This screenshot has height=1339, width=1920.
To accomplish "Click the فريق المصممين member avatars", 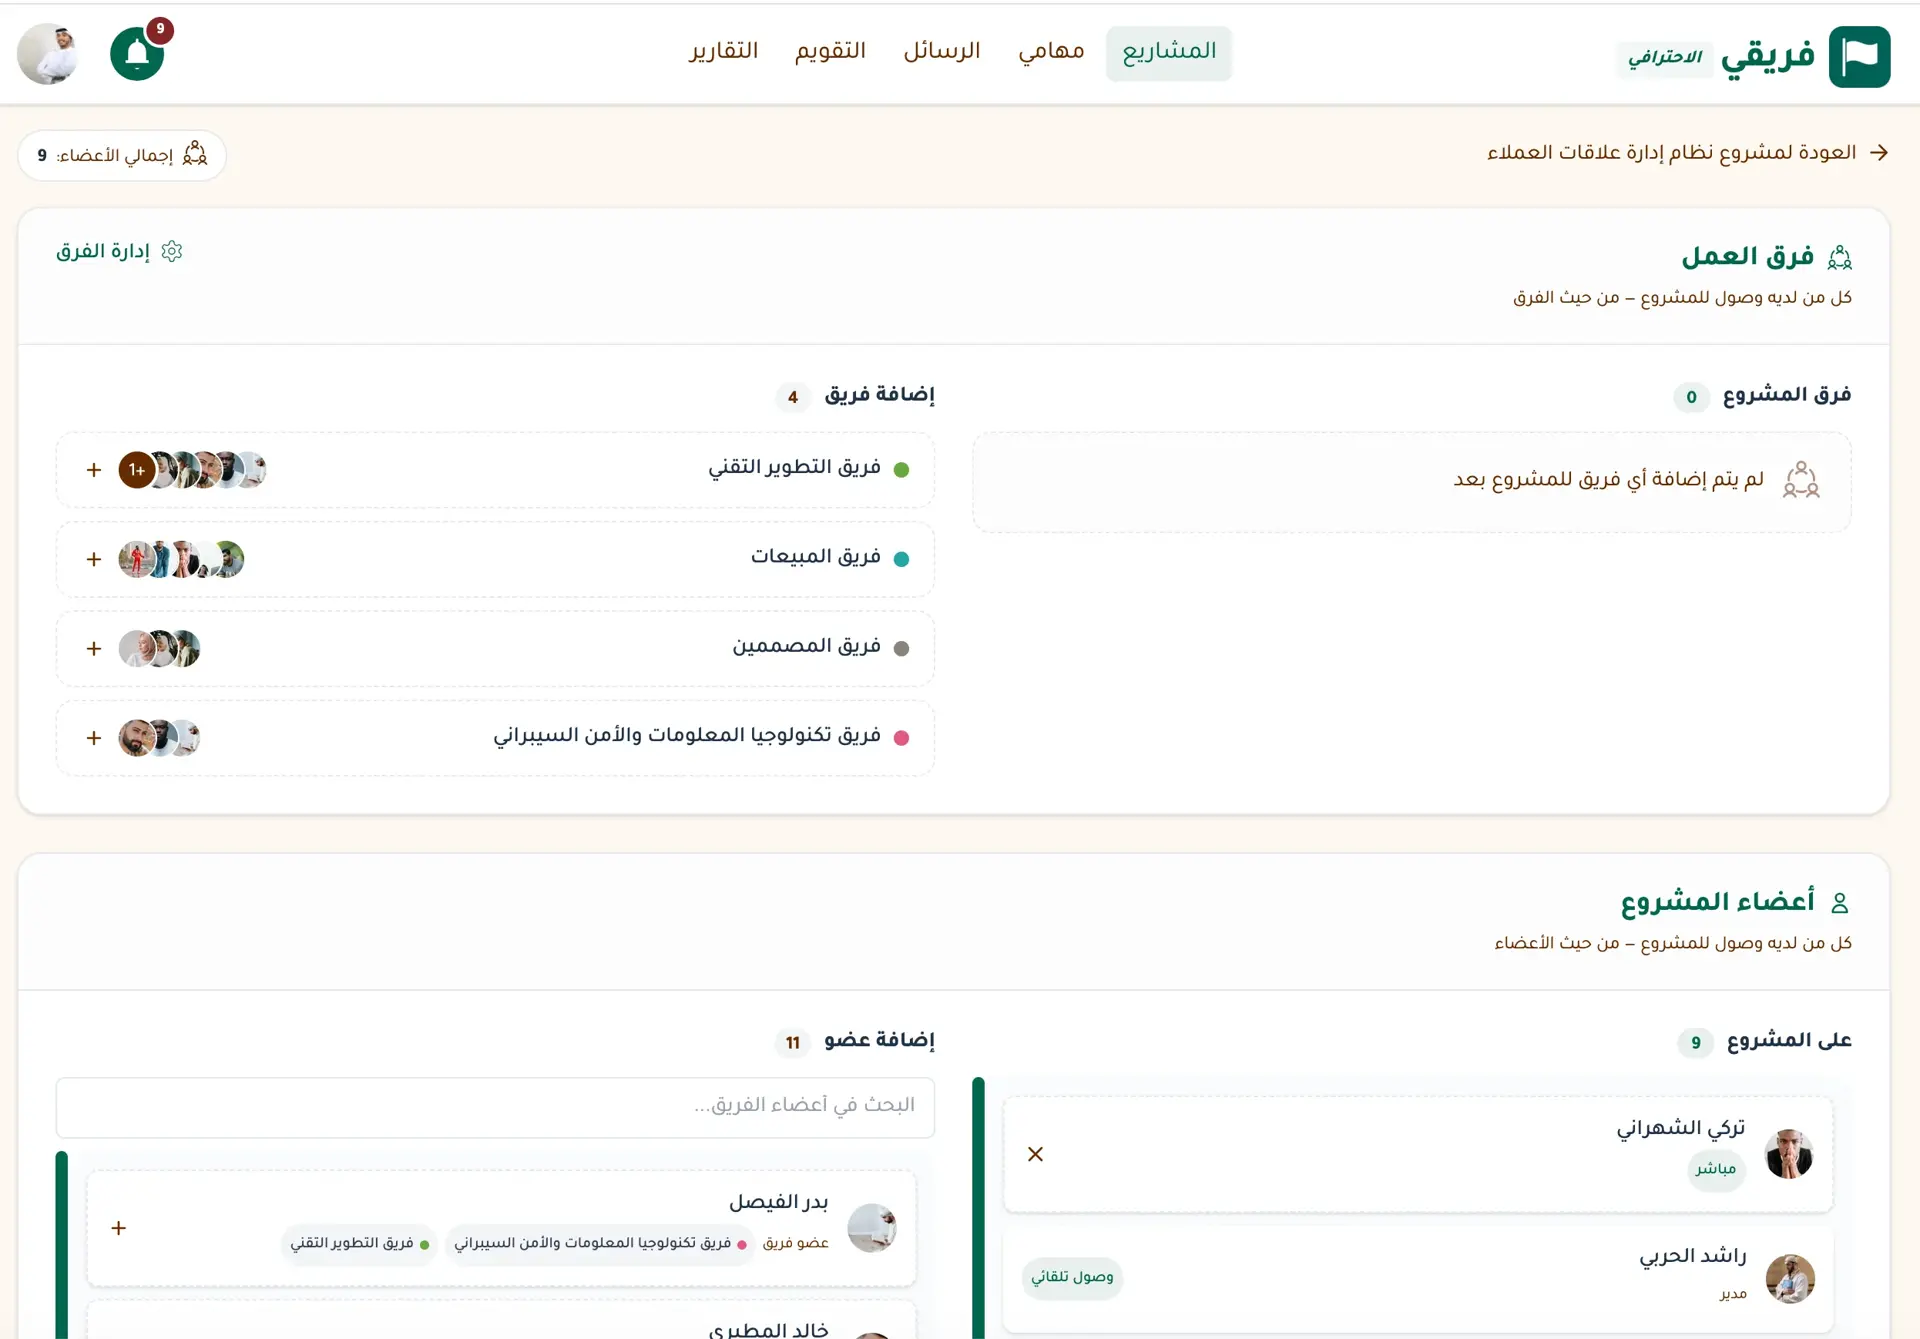I will 159,649.
